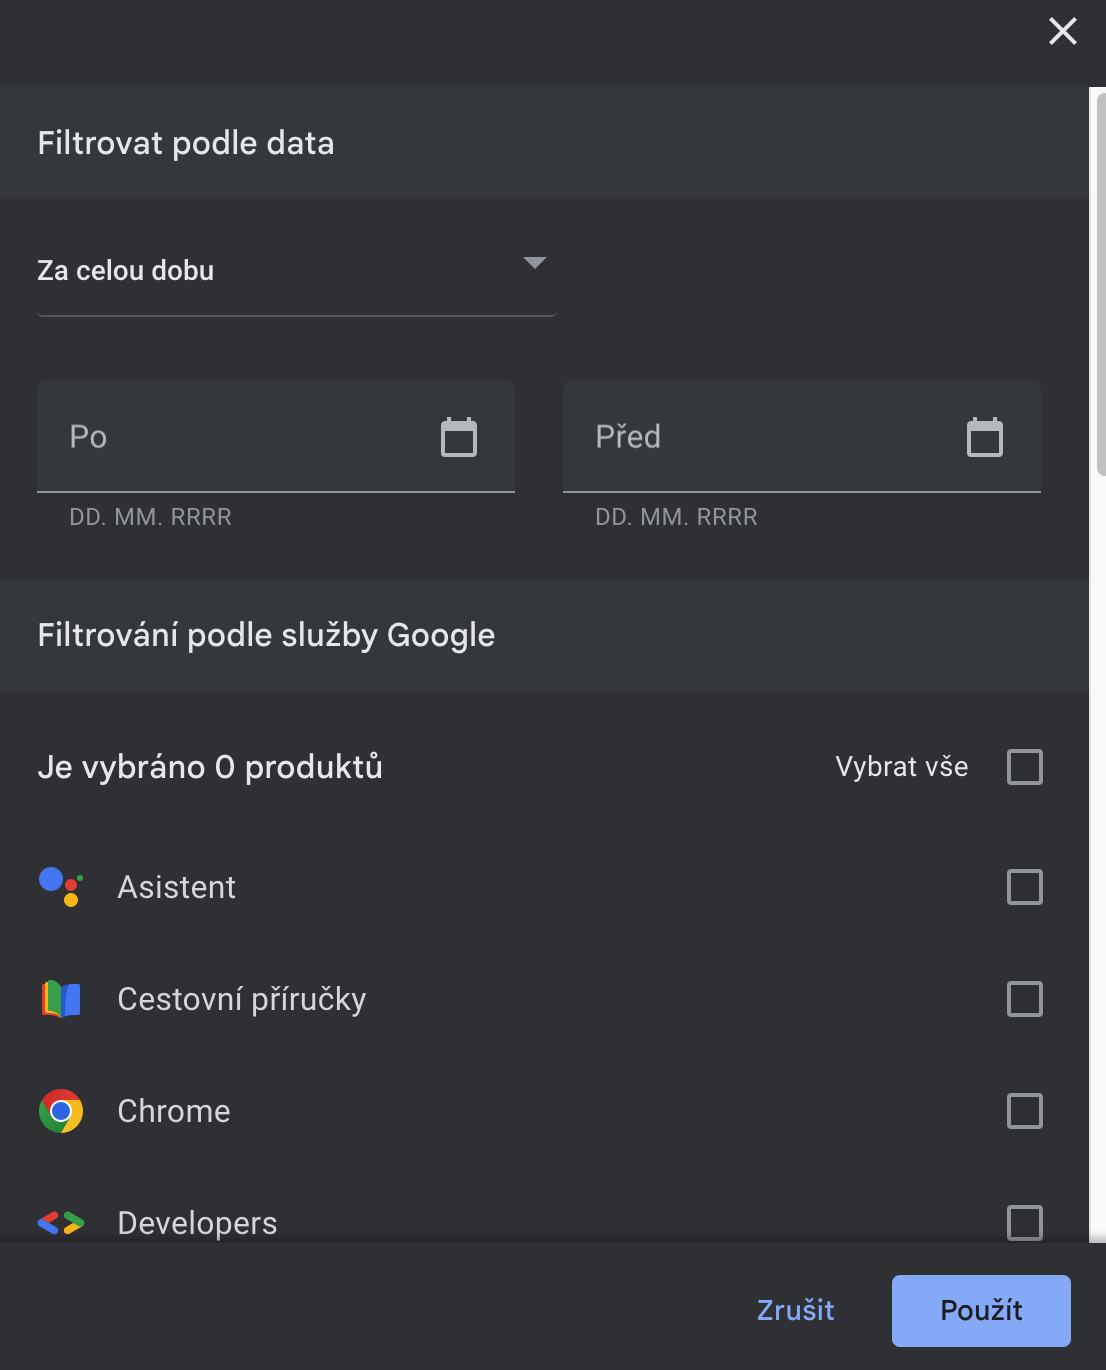Tick the Vybrat vše checkbox
This screenshot has height=1370, width=1106.
tap(1025, 767)
